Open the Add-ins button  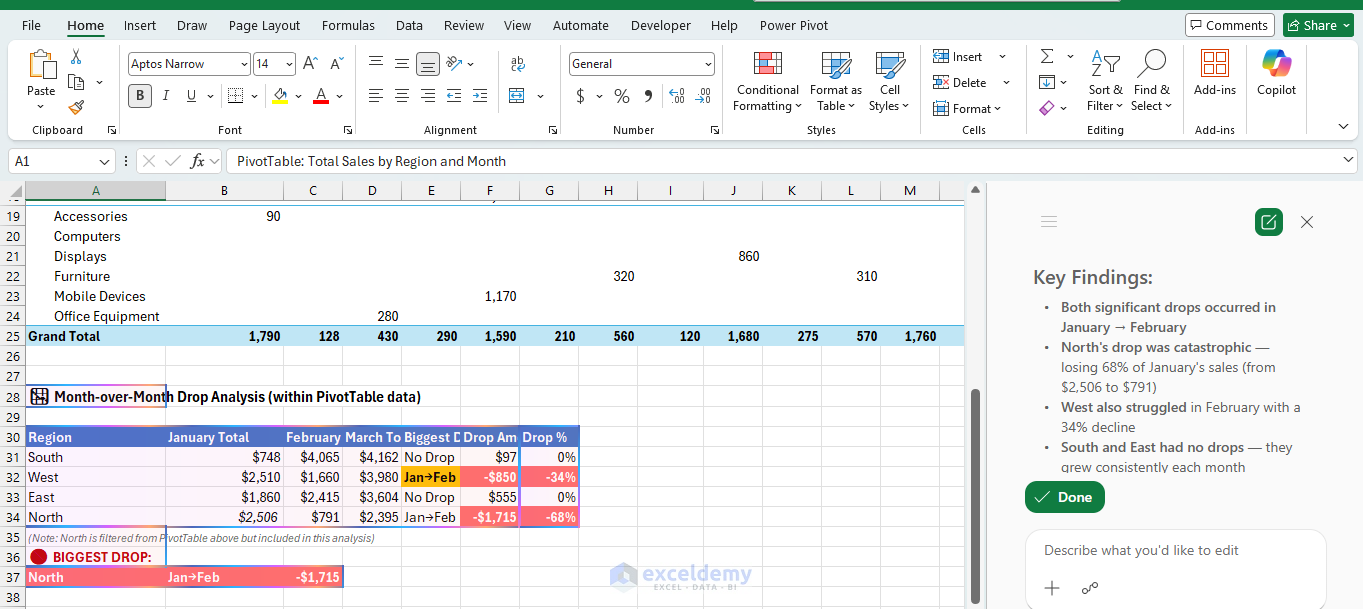click(x=1215, y=73)
